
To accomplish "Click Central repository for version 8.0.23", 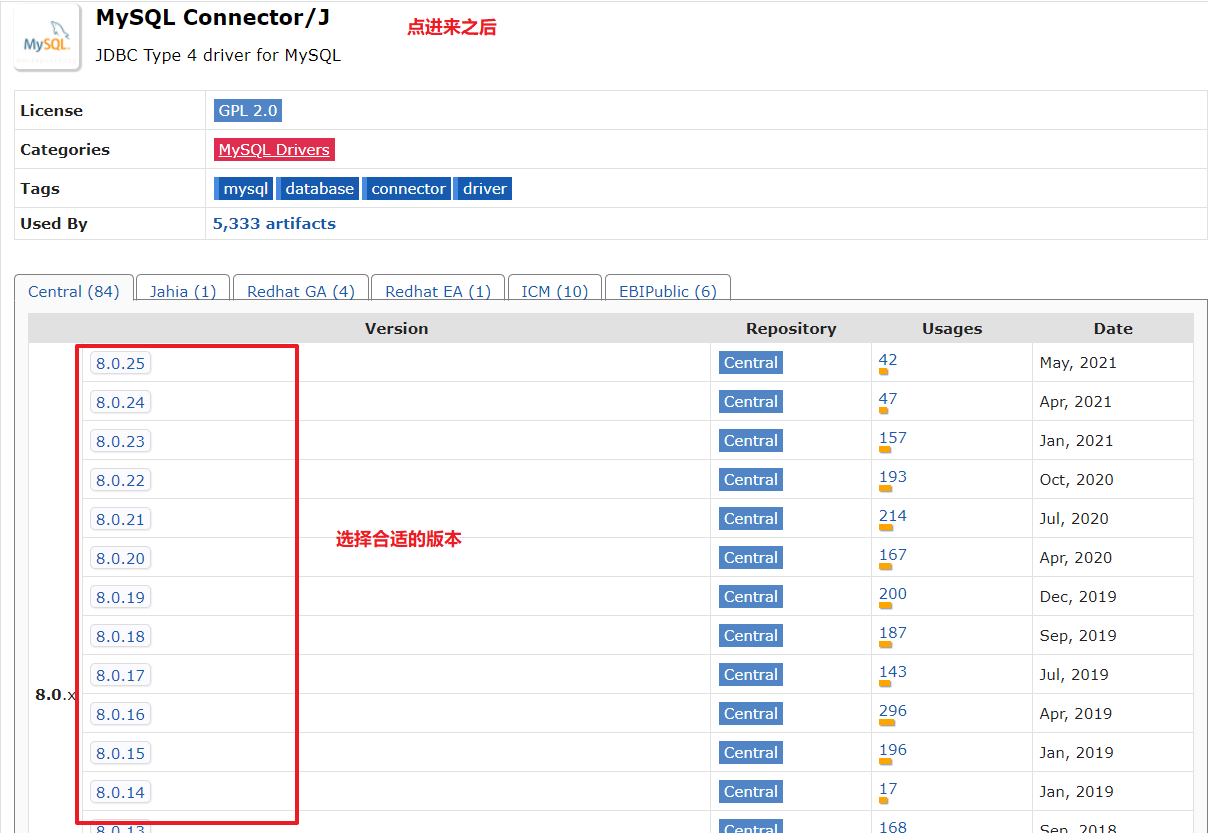I will pos(751,440).
